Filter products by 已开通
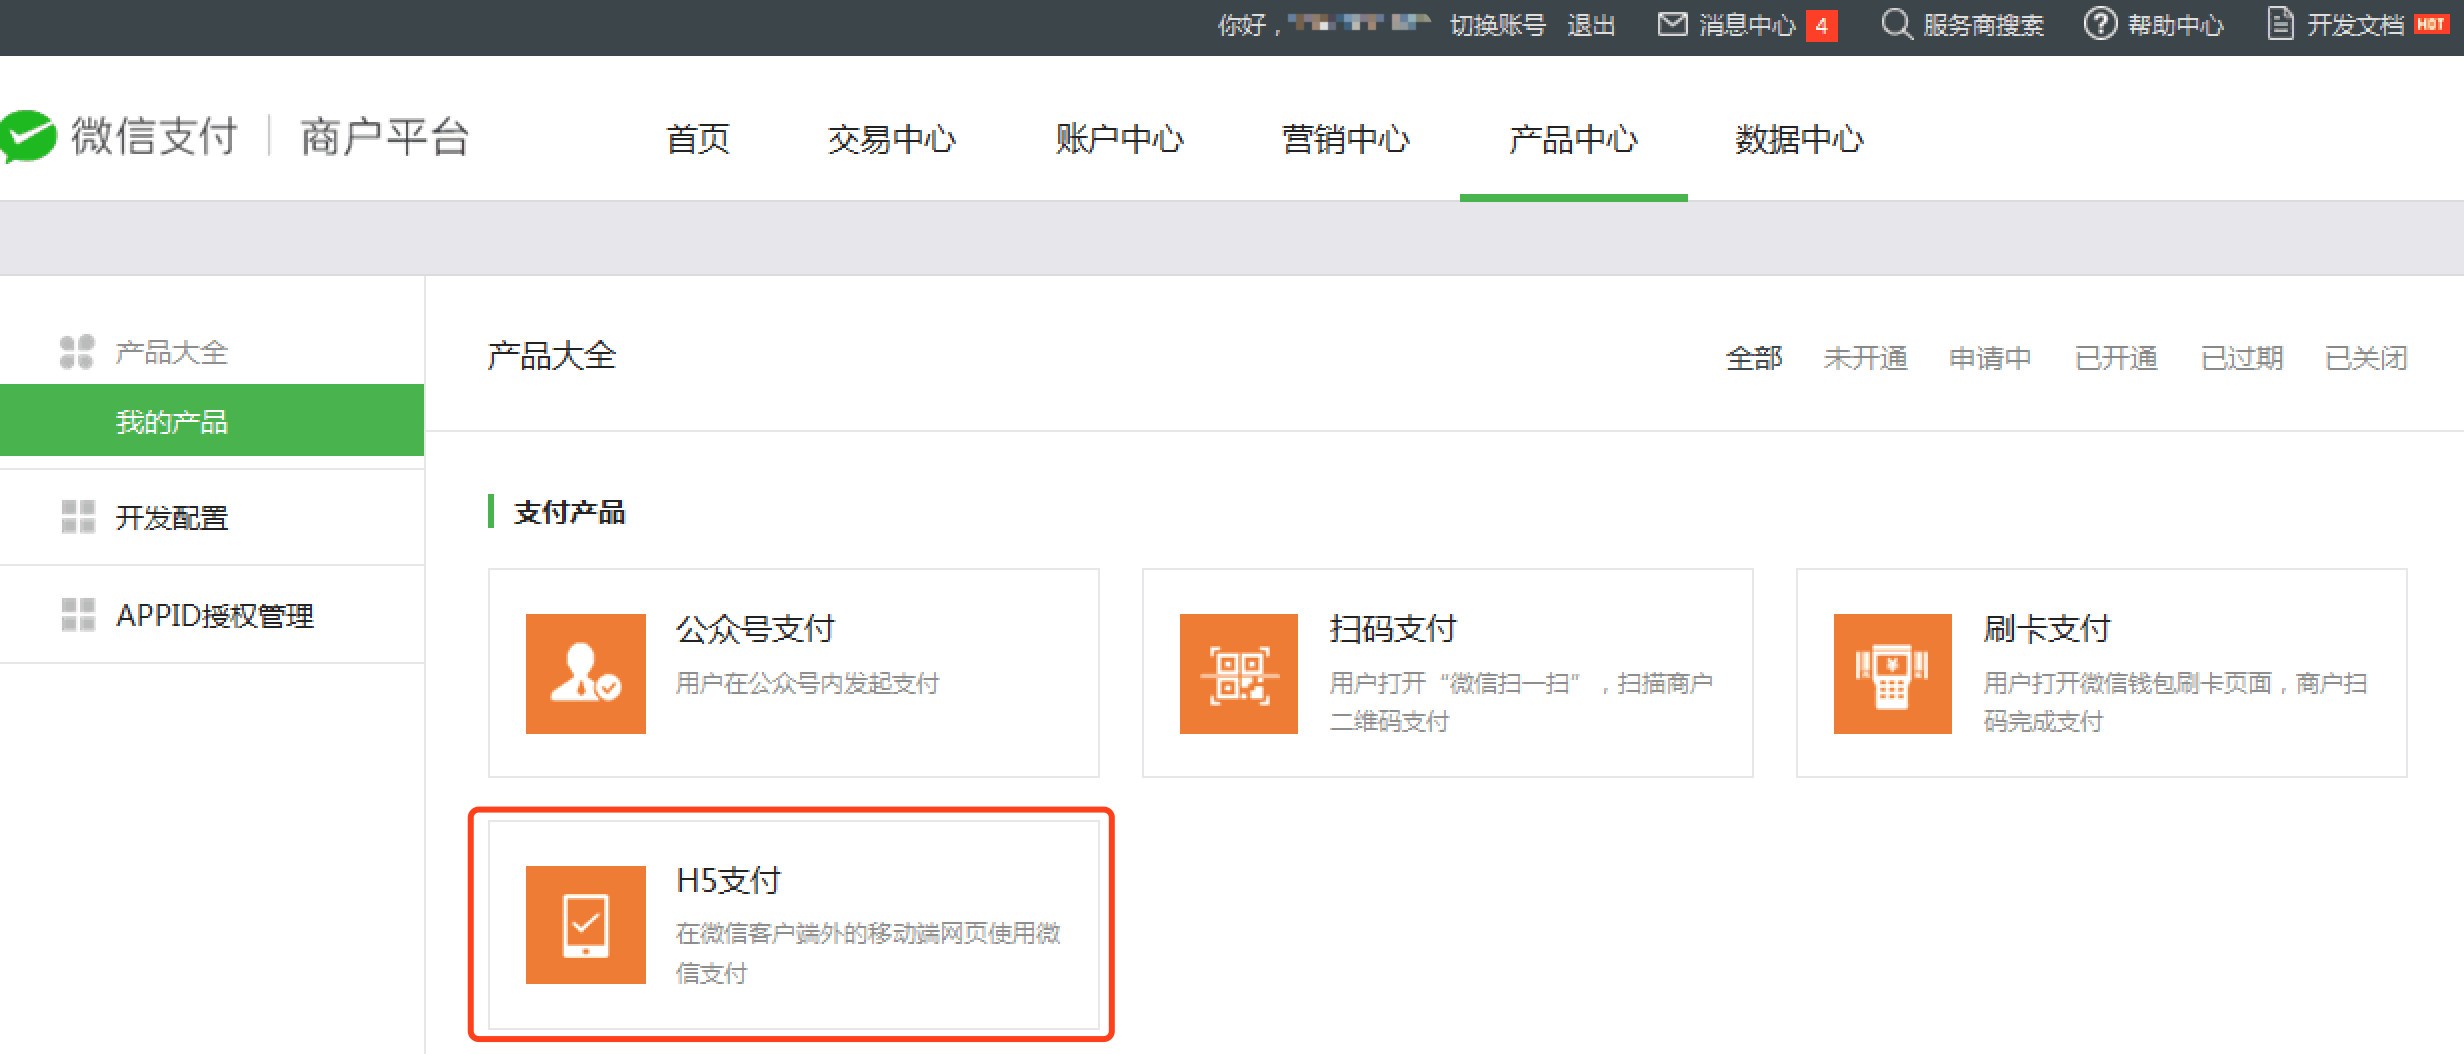The height and width of the screenshot is (1054, 2464). tap(2116, 357)
